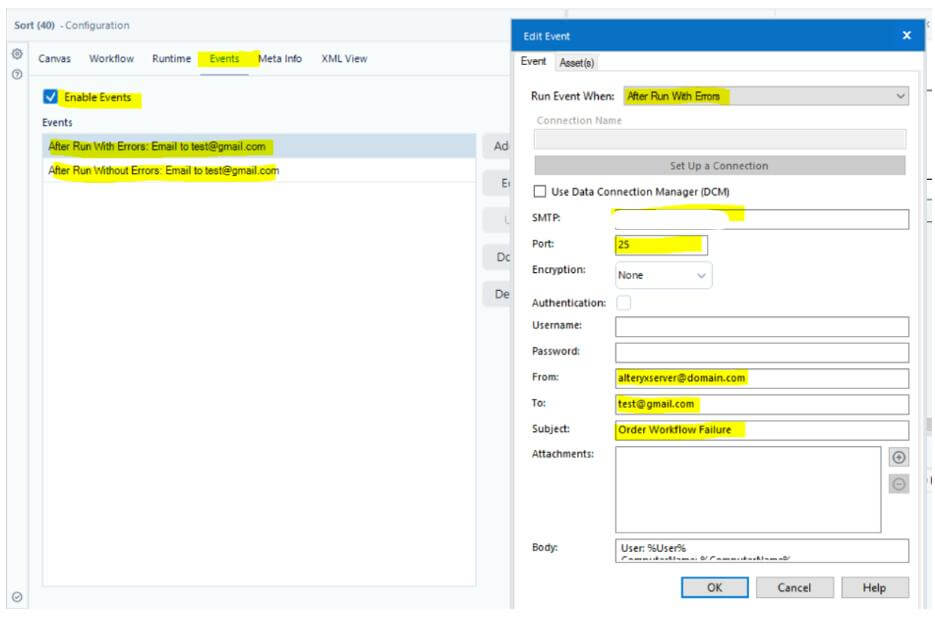Image resolution: width=935 pixels, height=617 pixels.
Task: Switch to the Event tab in dialog
Action: tap(533, 61)
